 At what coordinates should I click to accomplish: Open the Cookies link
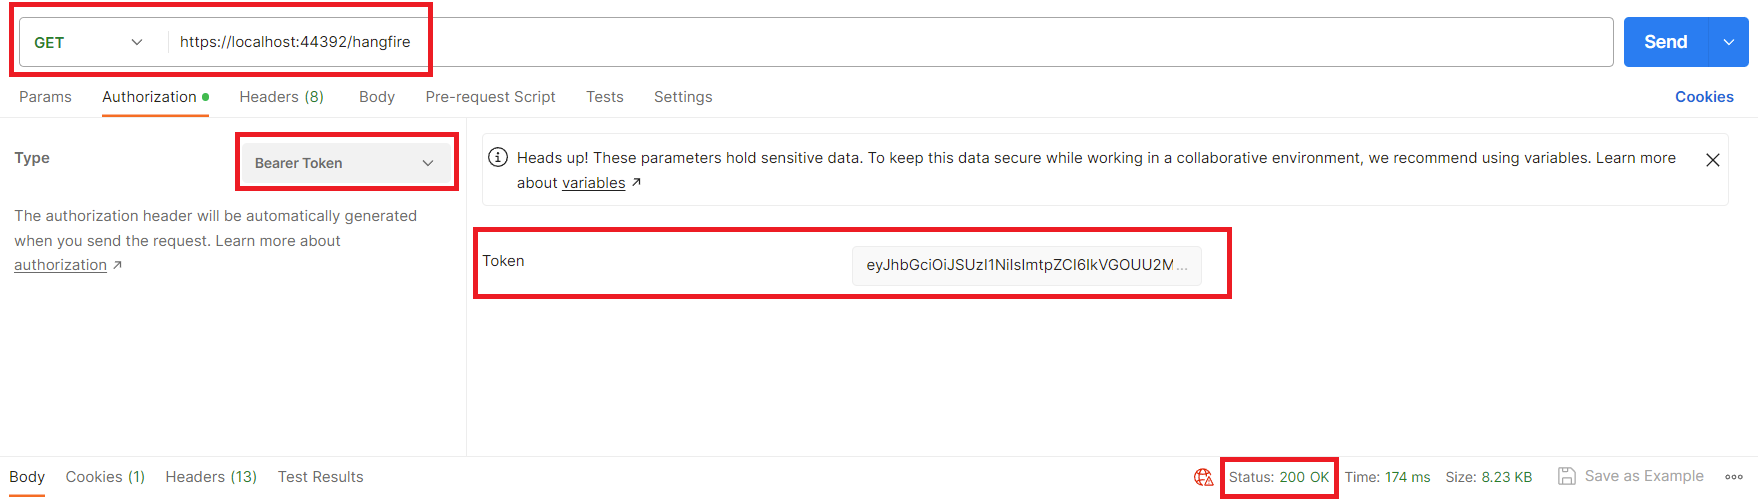coord(1704,97)
